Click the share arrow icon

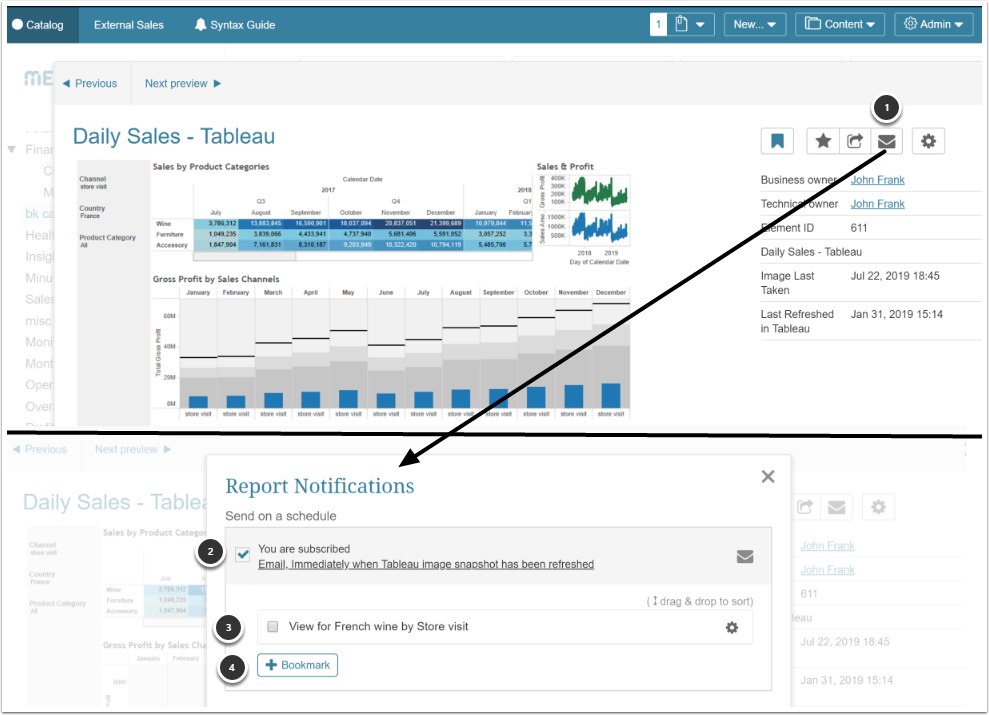click(855, 141)
